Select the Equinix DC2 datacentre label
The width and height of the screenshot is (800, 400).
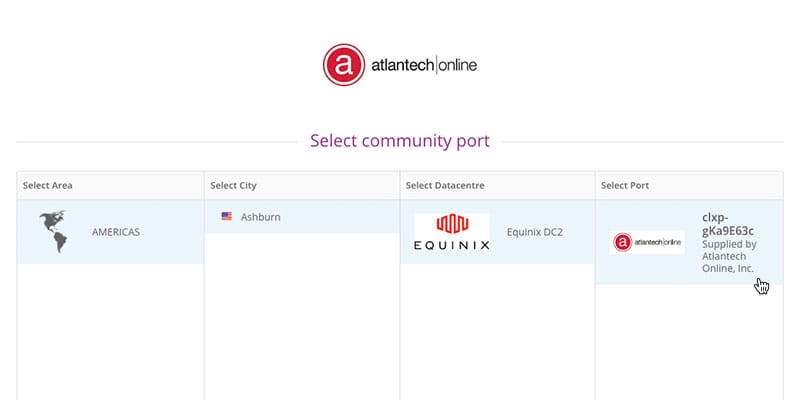coord(535,232)
